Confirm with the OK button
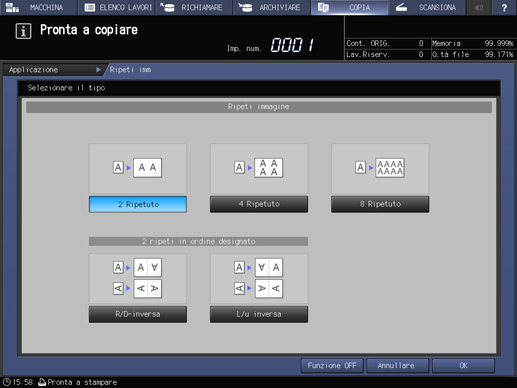This screenshot has width=517, height=388. click(463, 366)
